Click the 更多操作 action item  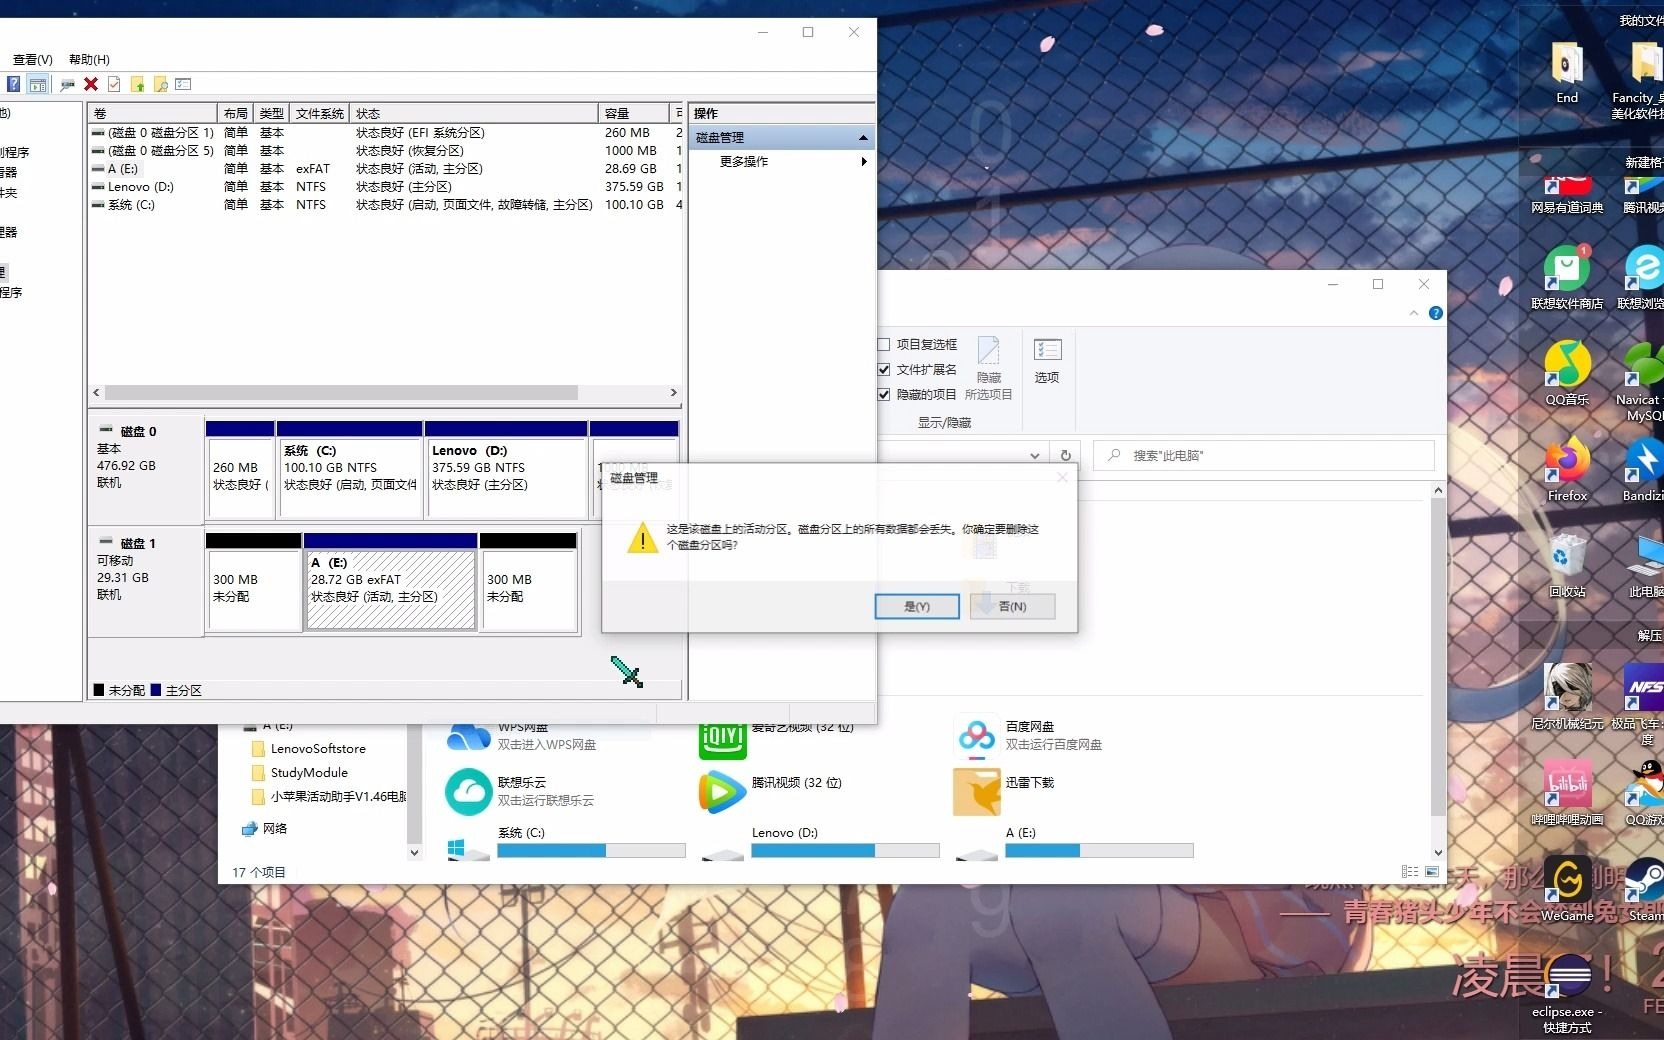tap(744, 161)
